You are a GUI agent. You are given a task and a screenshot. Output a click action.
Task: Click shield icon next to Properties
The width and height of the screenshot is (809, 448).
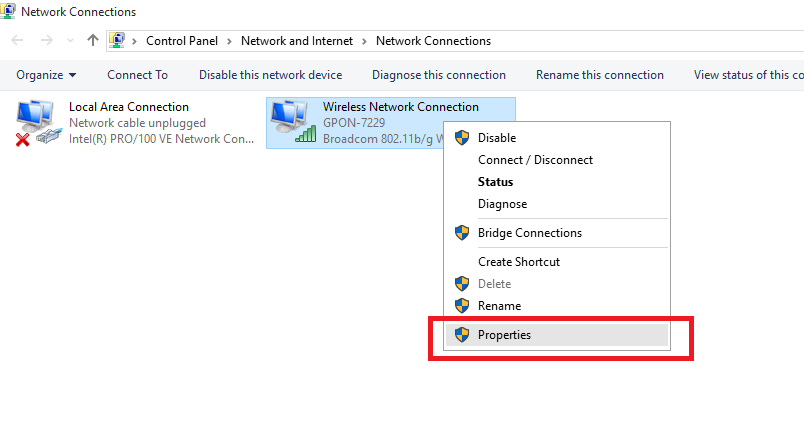(462, 335)
